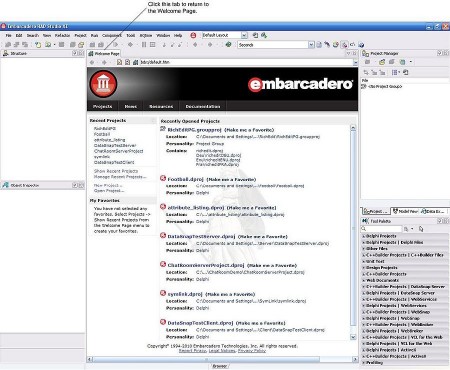Image resolution: width=450 pixels, height=370 pixels.
Task: Click the Pause icon in debug toolbar
Action: 144,44
